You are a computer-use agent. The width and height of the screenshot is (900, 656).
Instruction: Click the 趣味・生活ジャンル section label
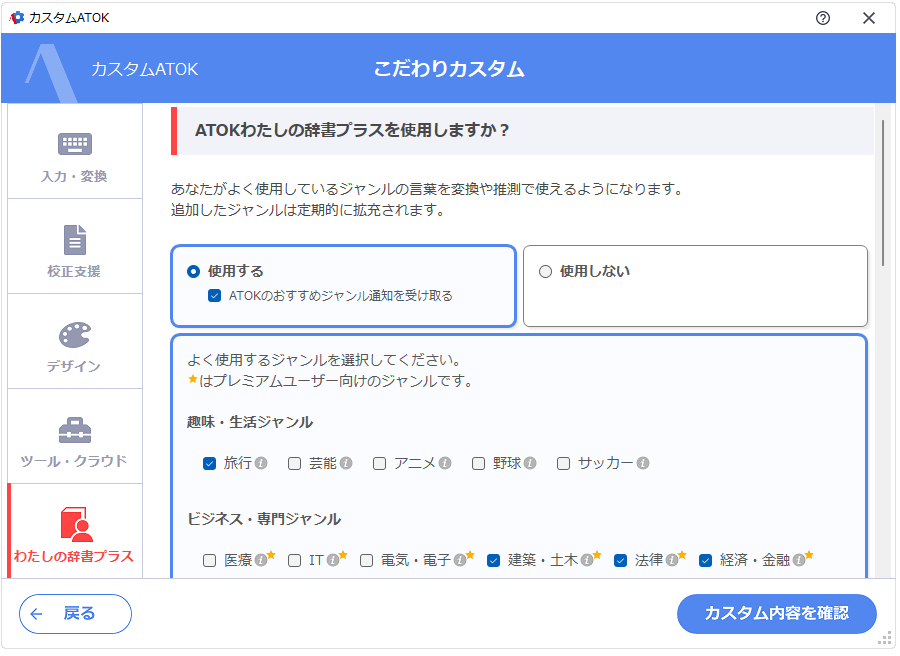click(250, 422)
